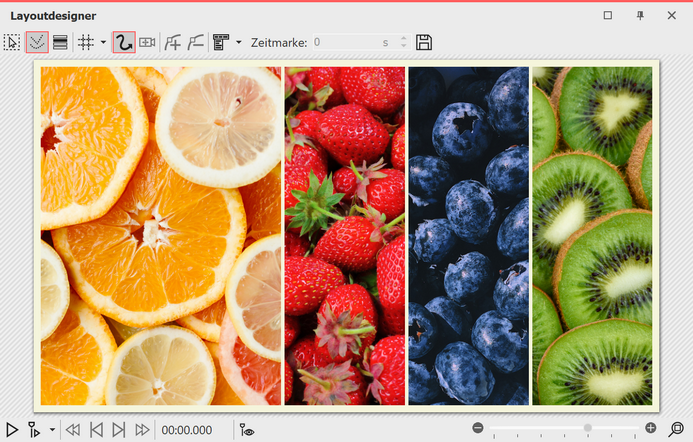Viewport: 693px width, 442px height.
Task: Toggle the motion path tool
Action: point(124,42)
